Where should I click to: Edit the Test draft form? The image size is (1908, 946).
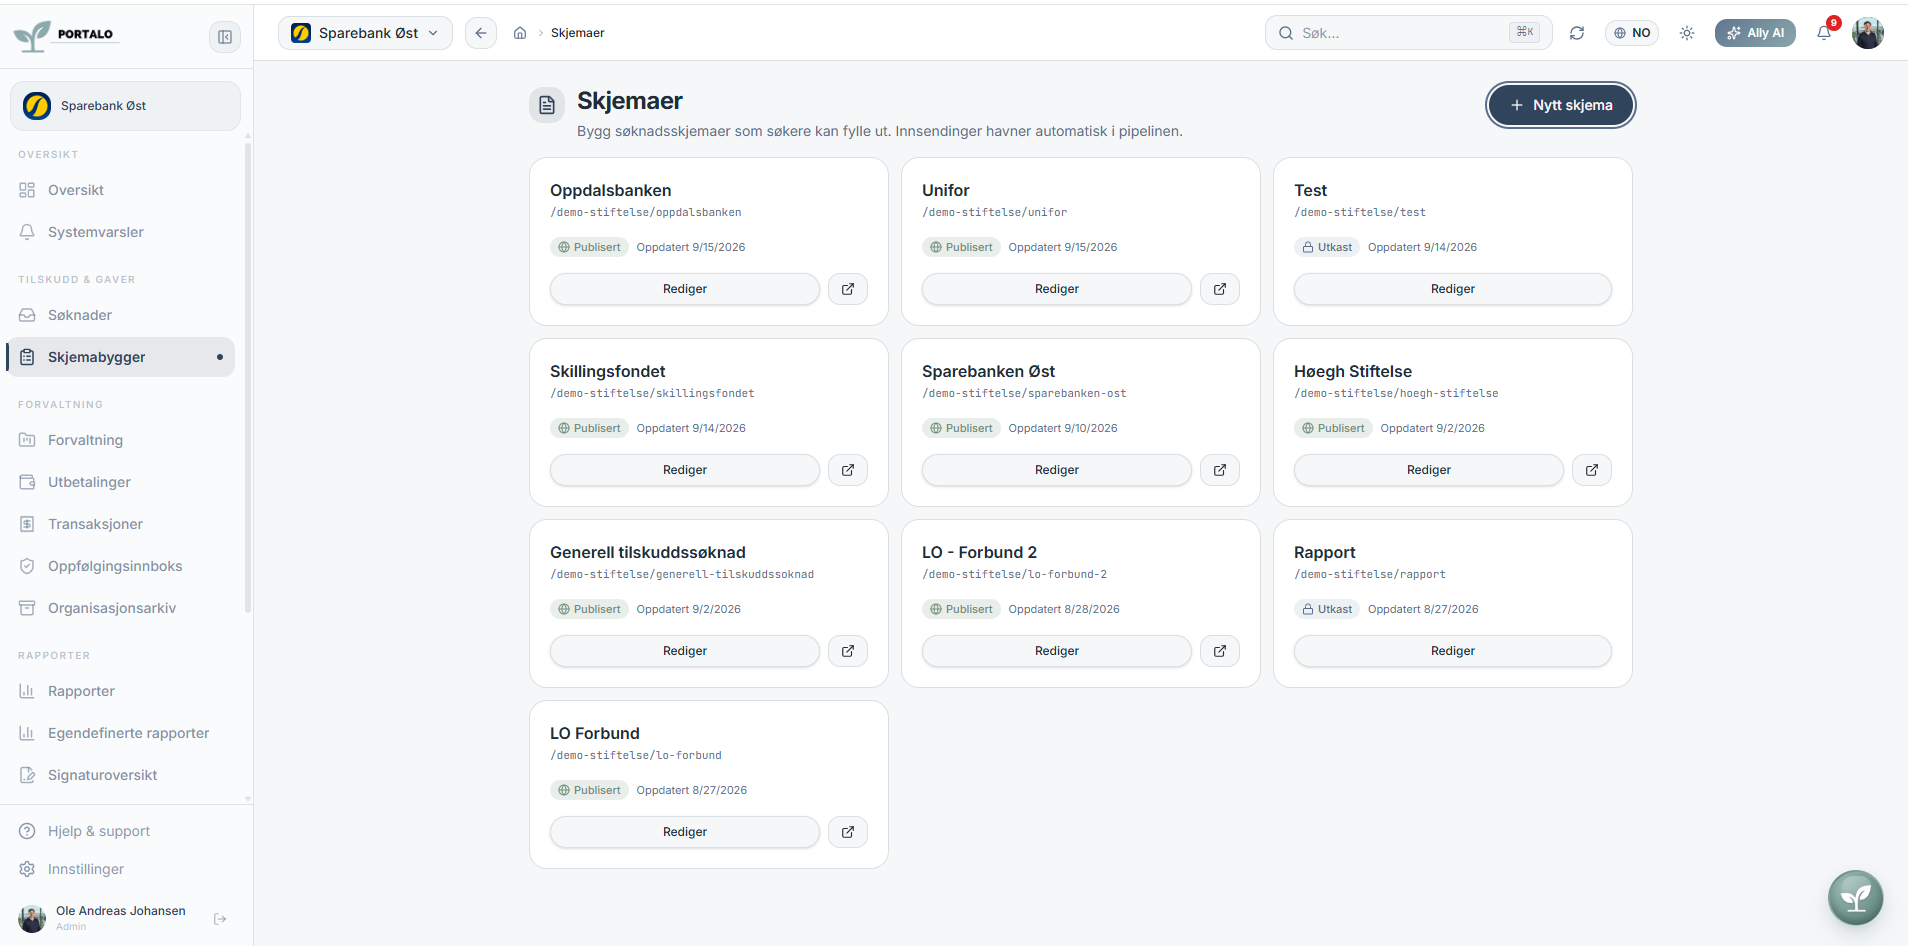point(1453,289)
